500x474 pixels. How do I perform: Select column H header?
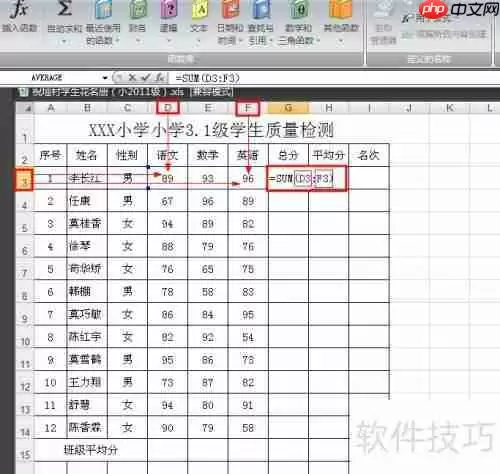pos(329,108)
